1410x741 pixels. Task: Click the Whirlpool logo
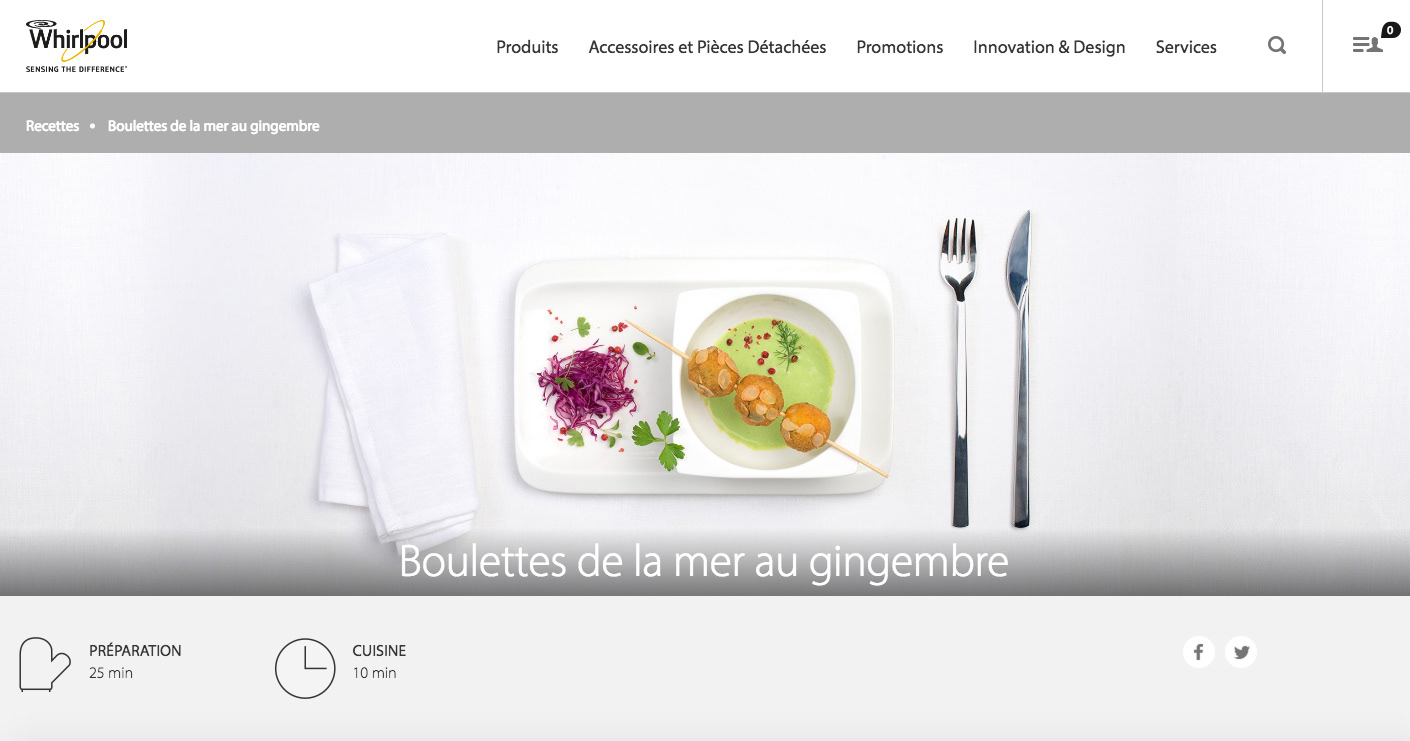coord(77,46)
